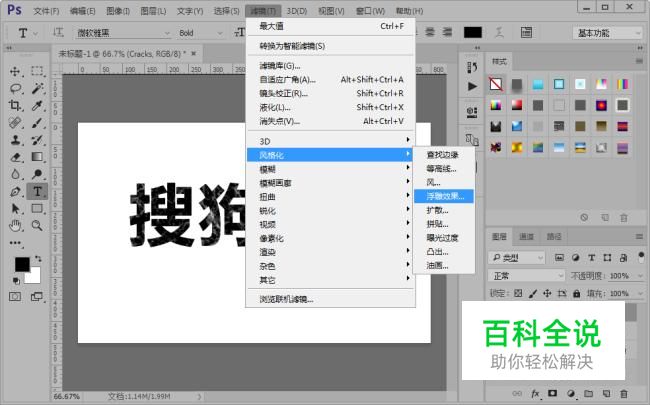The height and width of the screenshot is (405, 650).
Task: Select the Dodge tool
Action: [x=37, y=174]
